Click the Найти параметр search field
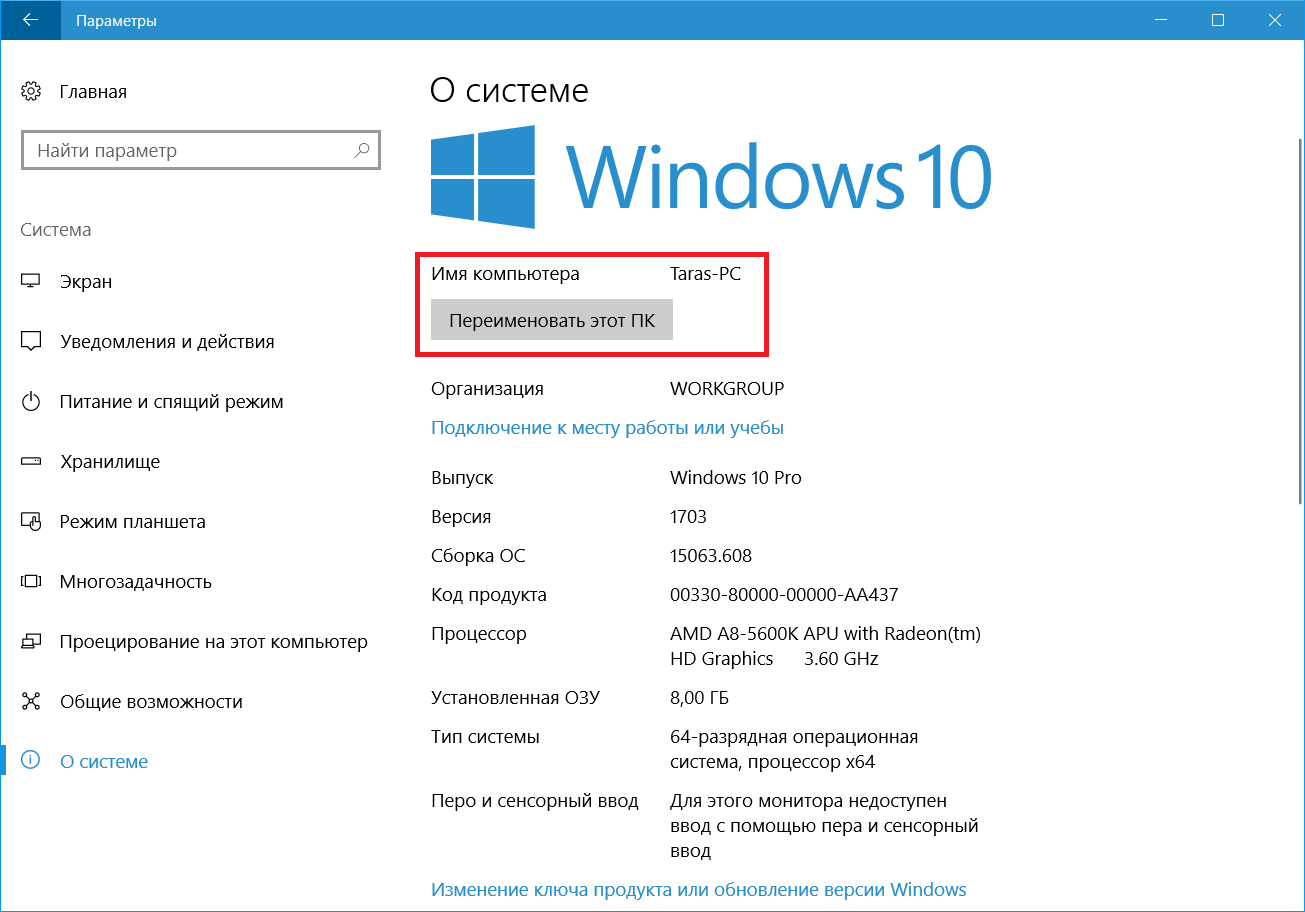This screenshot has height=912, width=1305. point(200,151)
